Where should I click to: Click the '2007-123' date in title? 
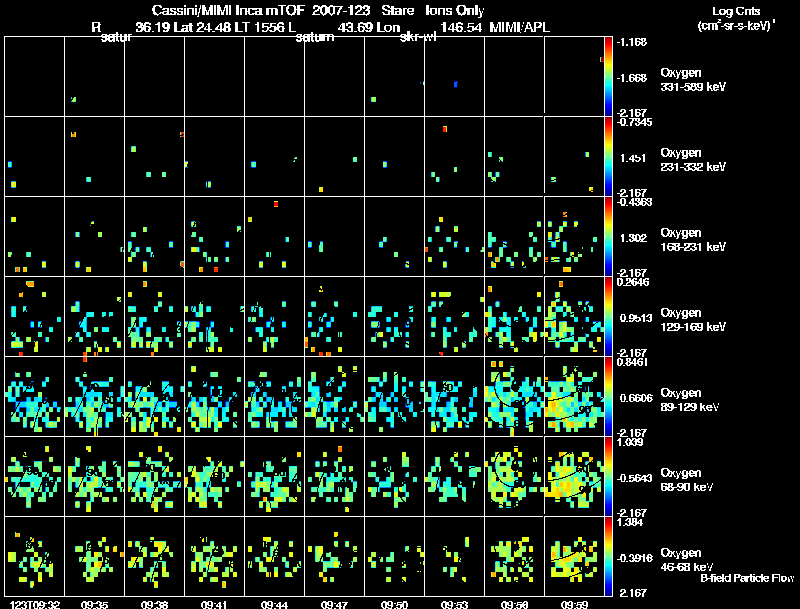point(341,10)
